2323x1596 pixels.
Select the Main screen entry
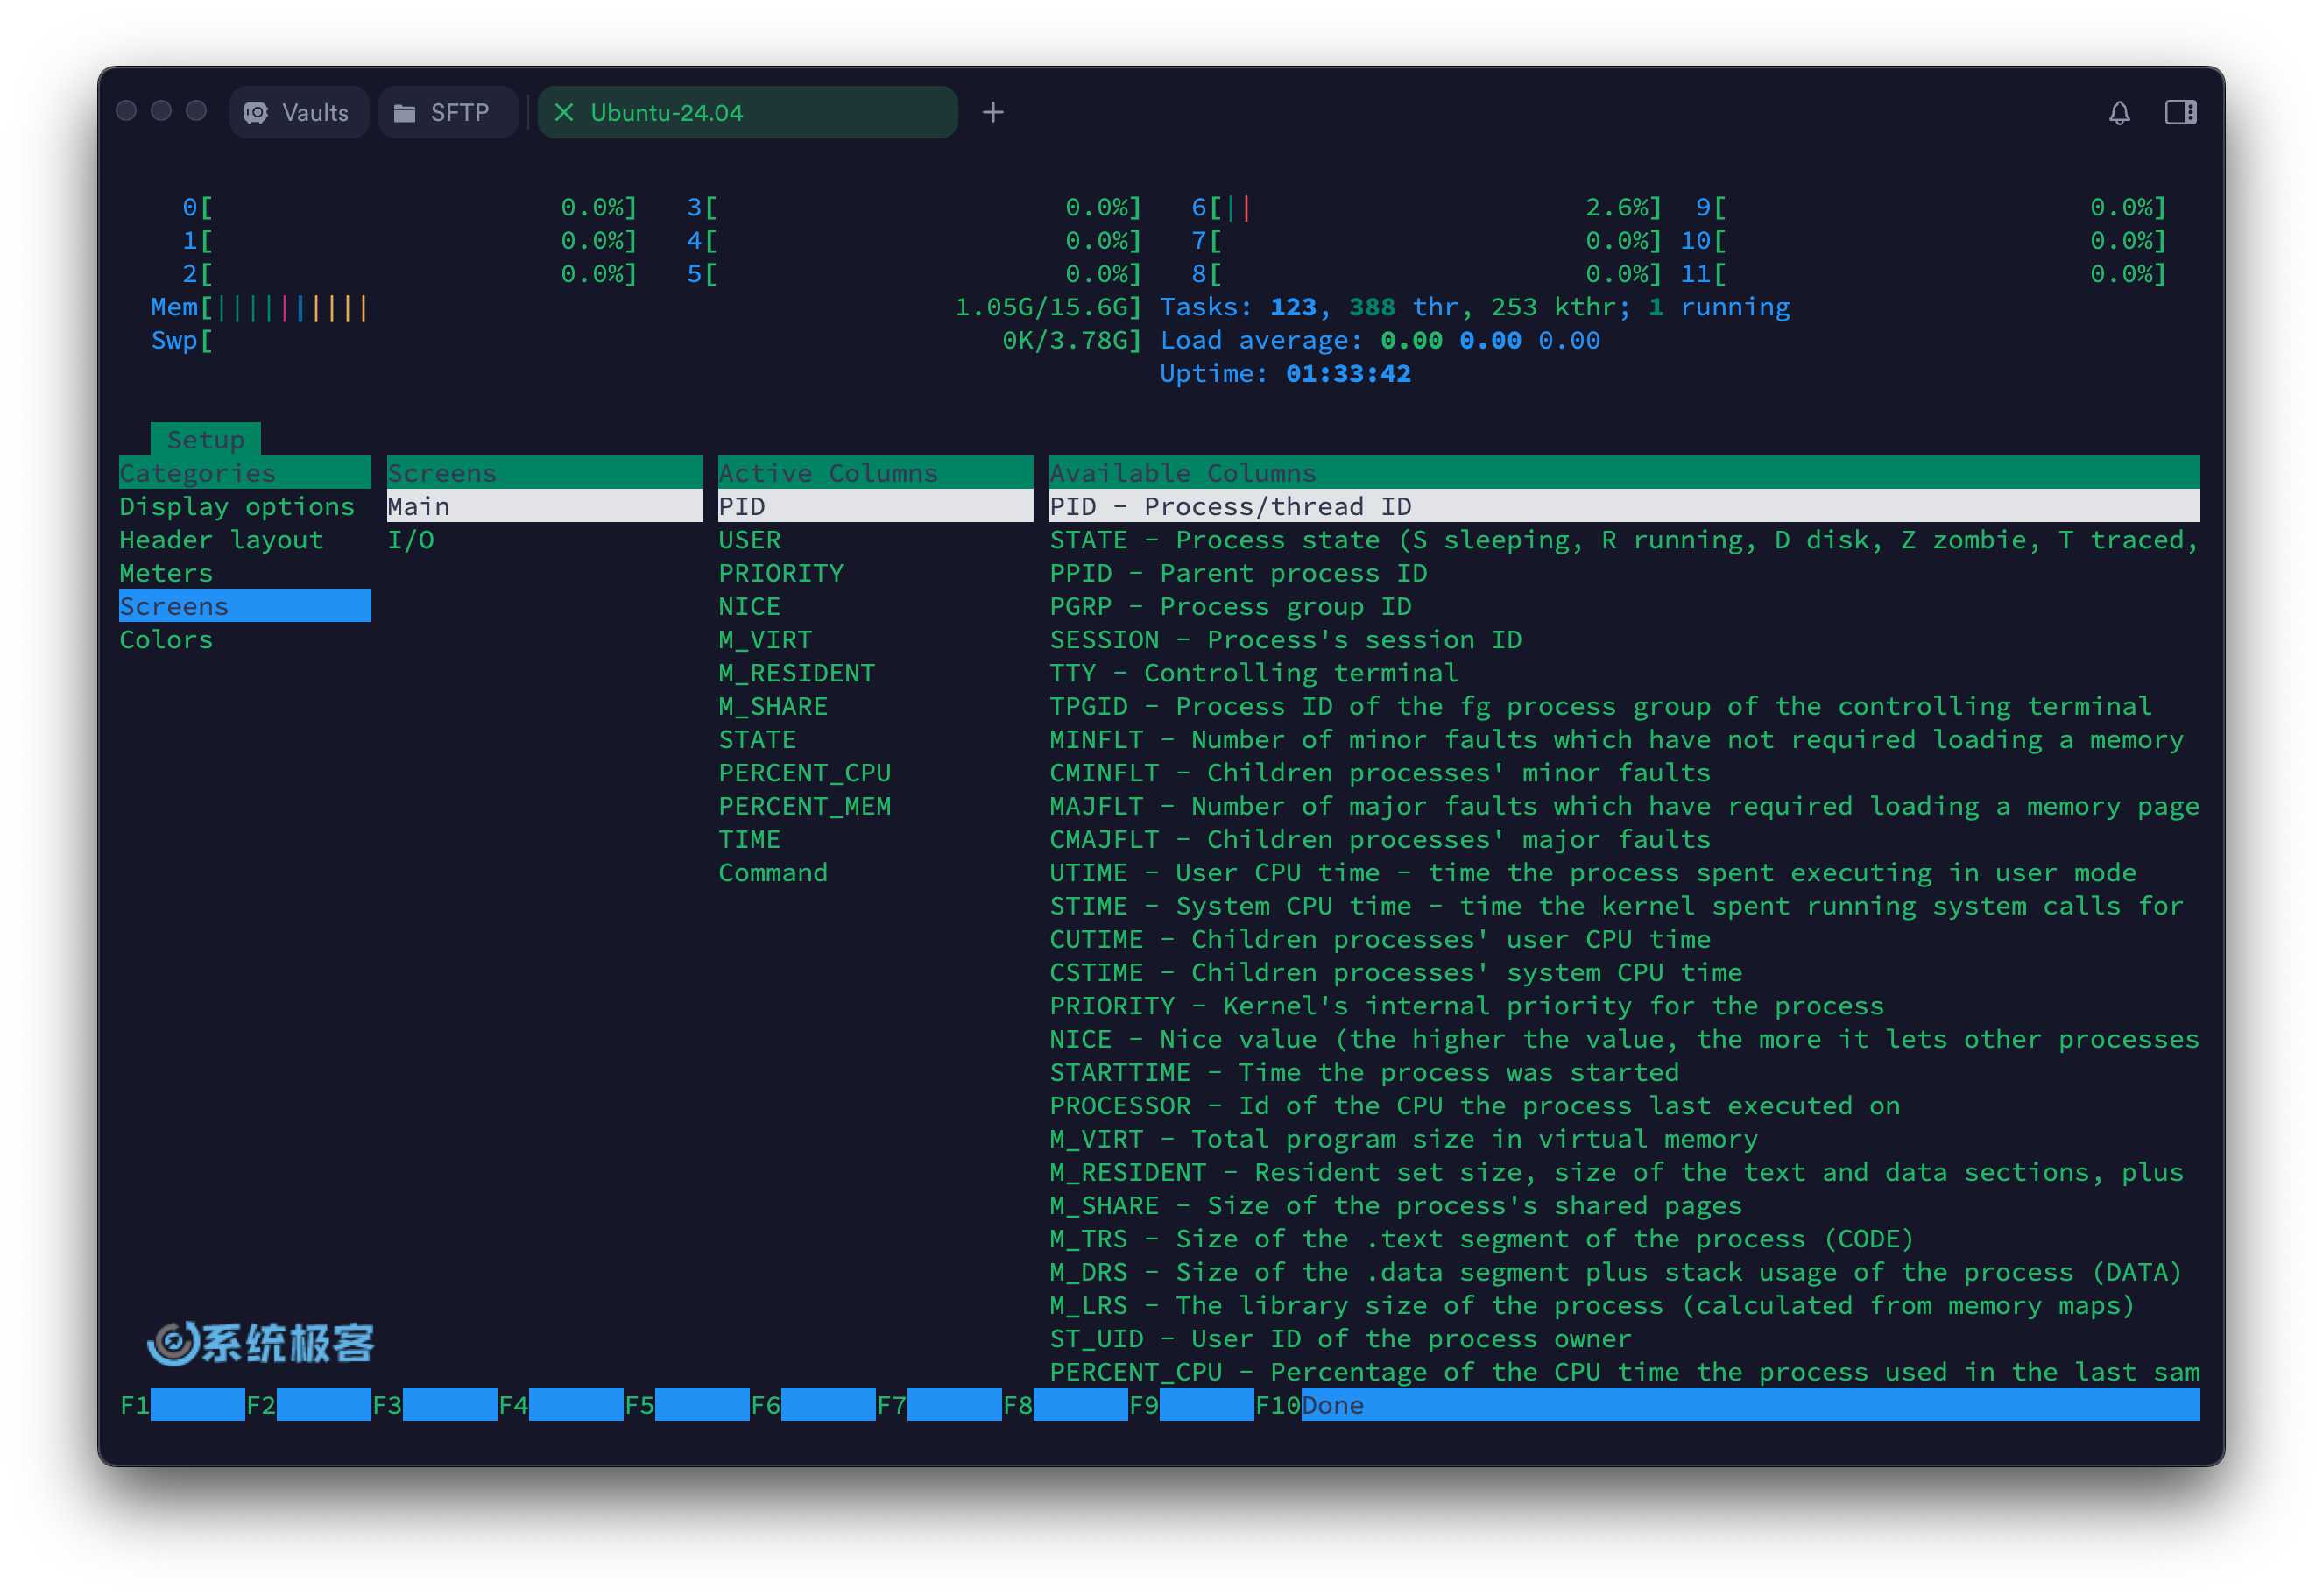(544, 506)
